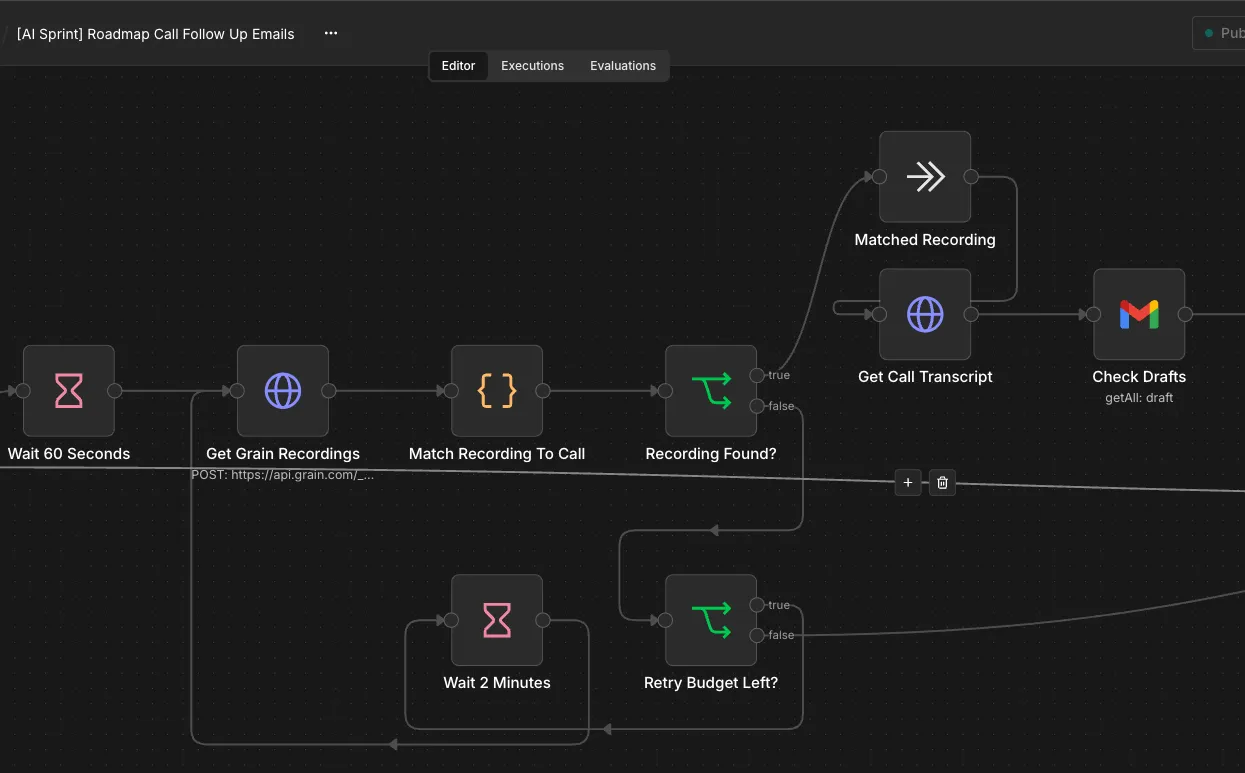Add node on connection with plus icon
Viewport: 1245px width, 773px height.
908,483
